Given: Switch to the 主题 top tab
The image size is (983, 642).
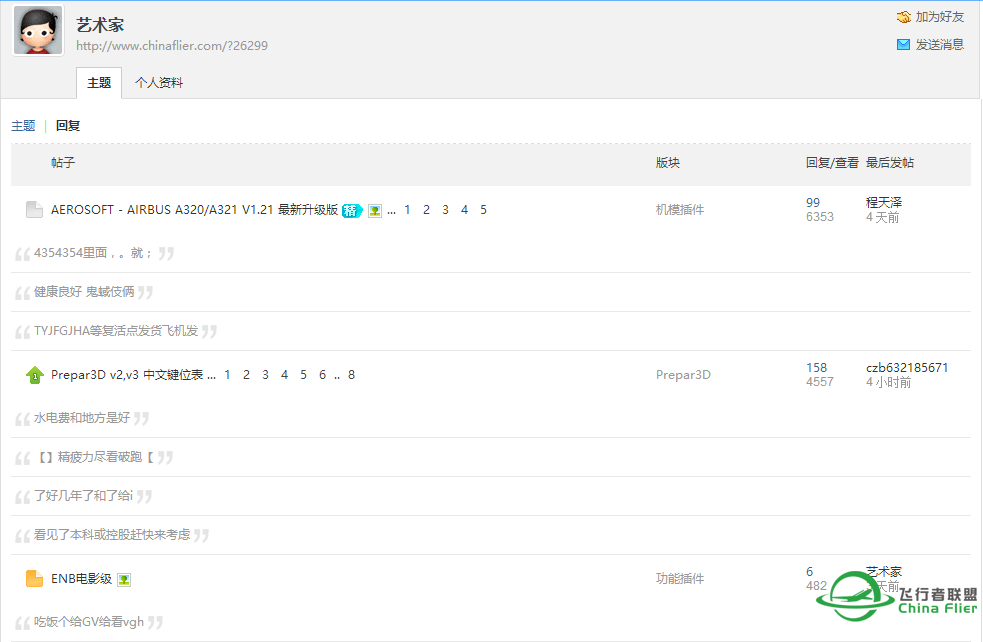Looking at the screenshot, I should click(x=99, y=83).
